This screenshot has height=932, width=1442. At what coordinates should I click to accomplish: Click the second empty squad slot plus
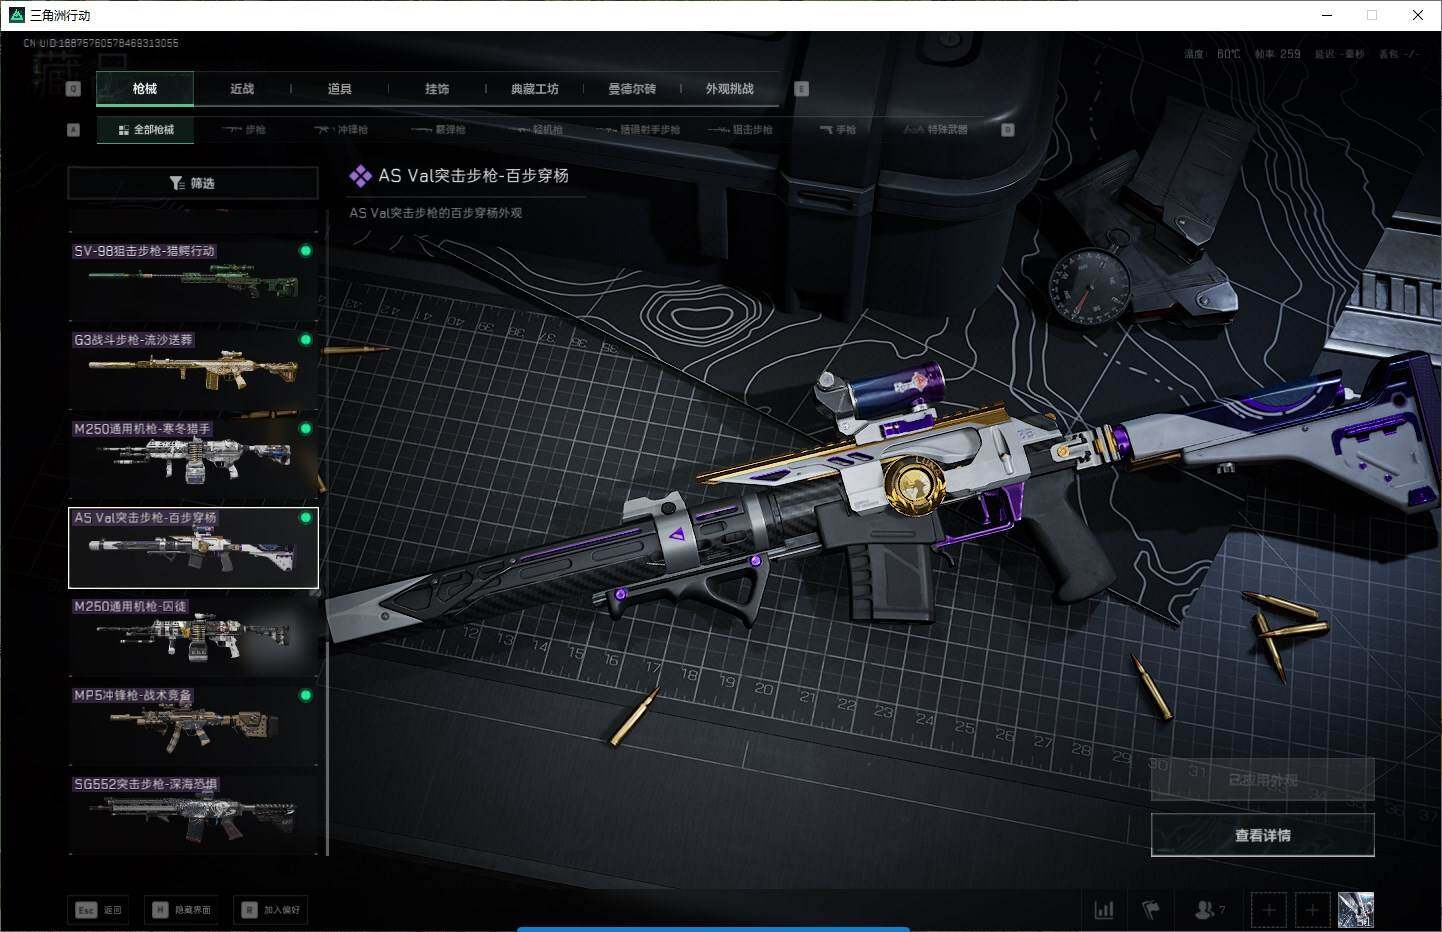1313,910
